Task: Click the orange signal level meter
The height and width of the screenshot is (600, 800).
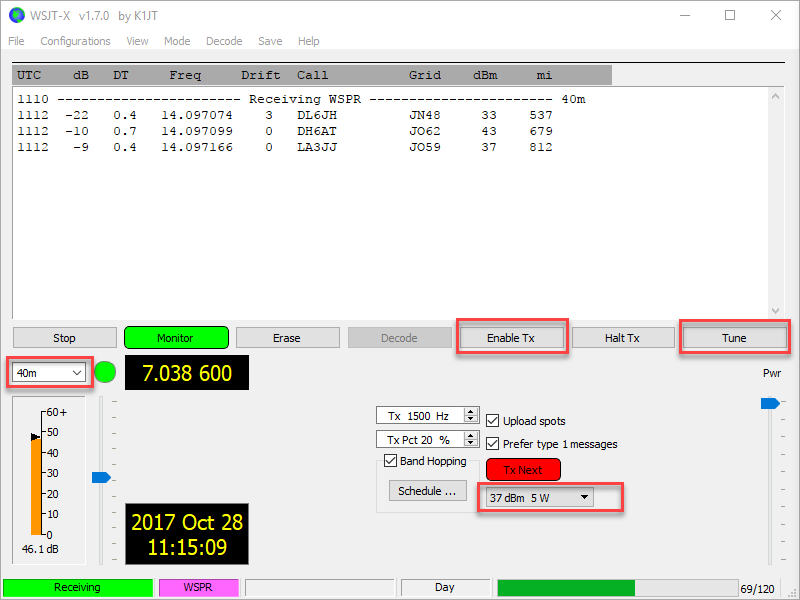Action: tap(36, 486)
